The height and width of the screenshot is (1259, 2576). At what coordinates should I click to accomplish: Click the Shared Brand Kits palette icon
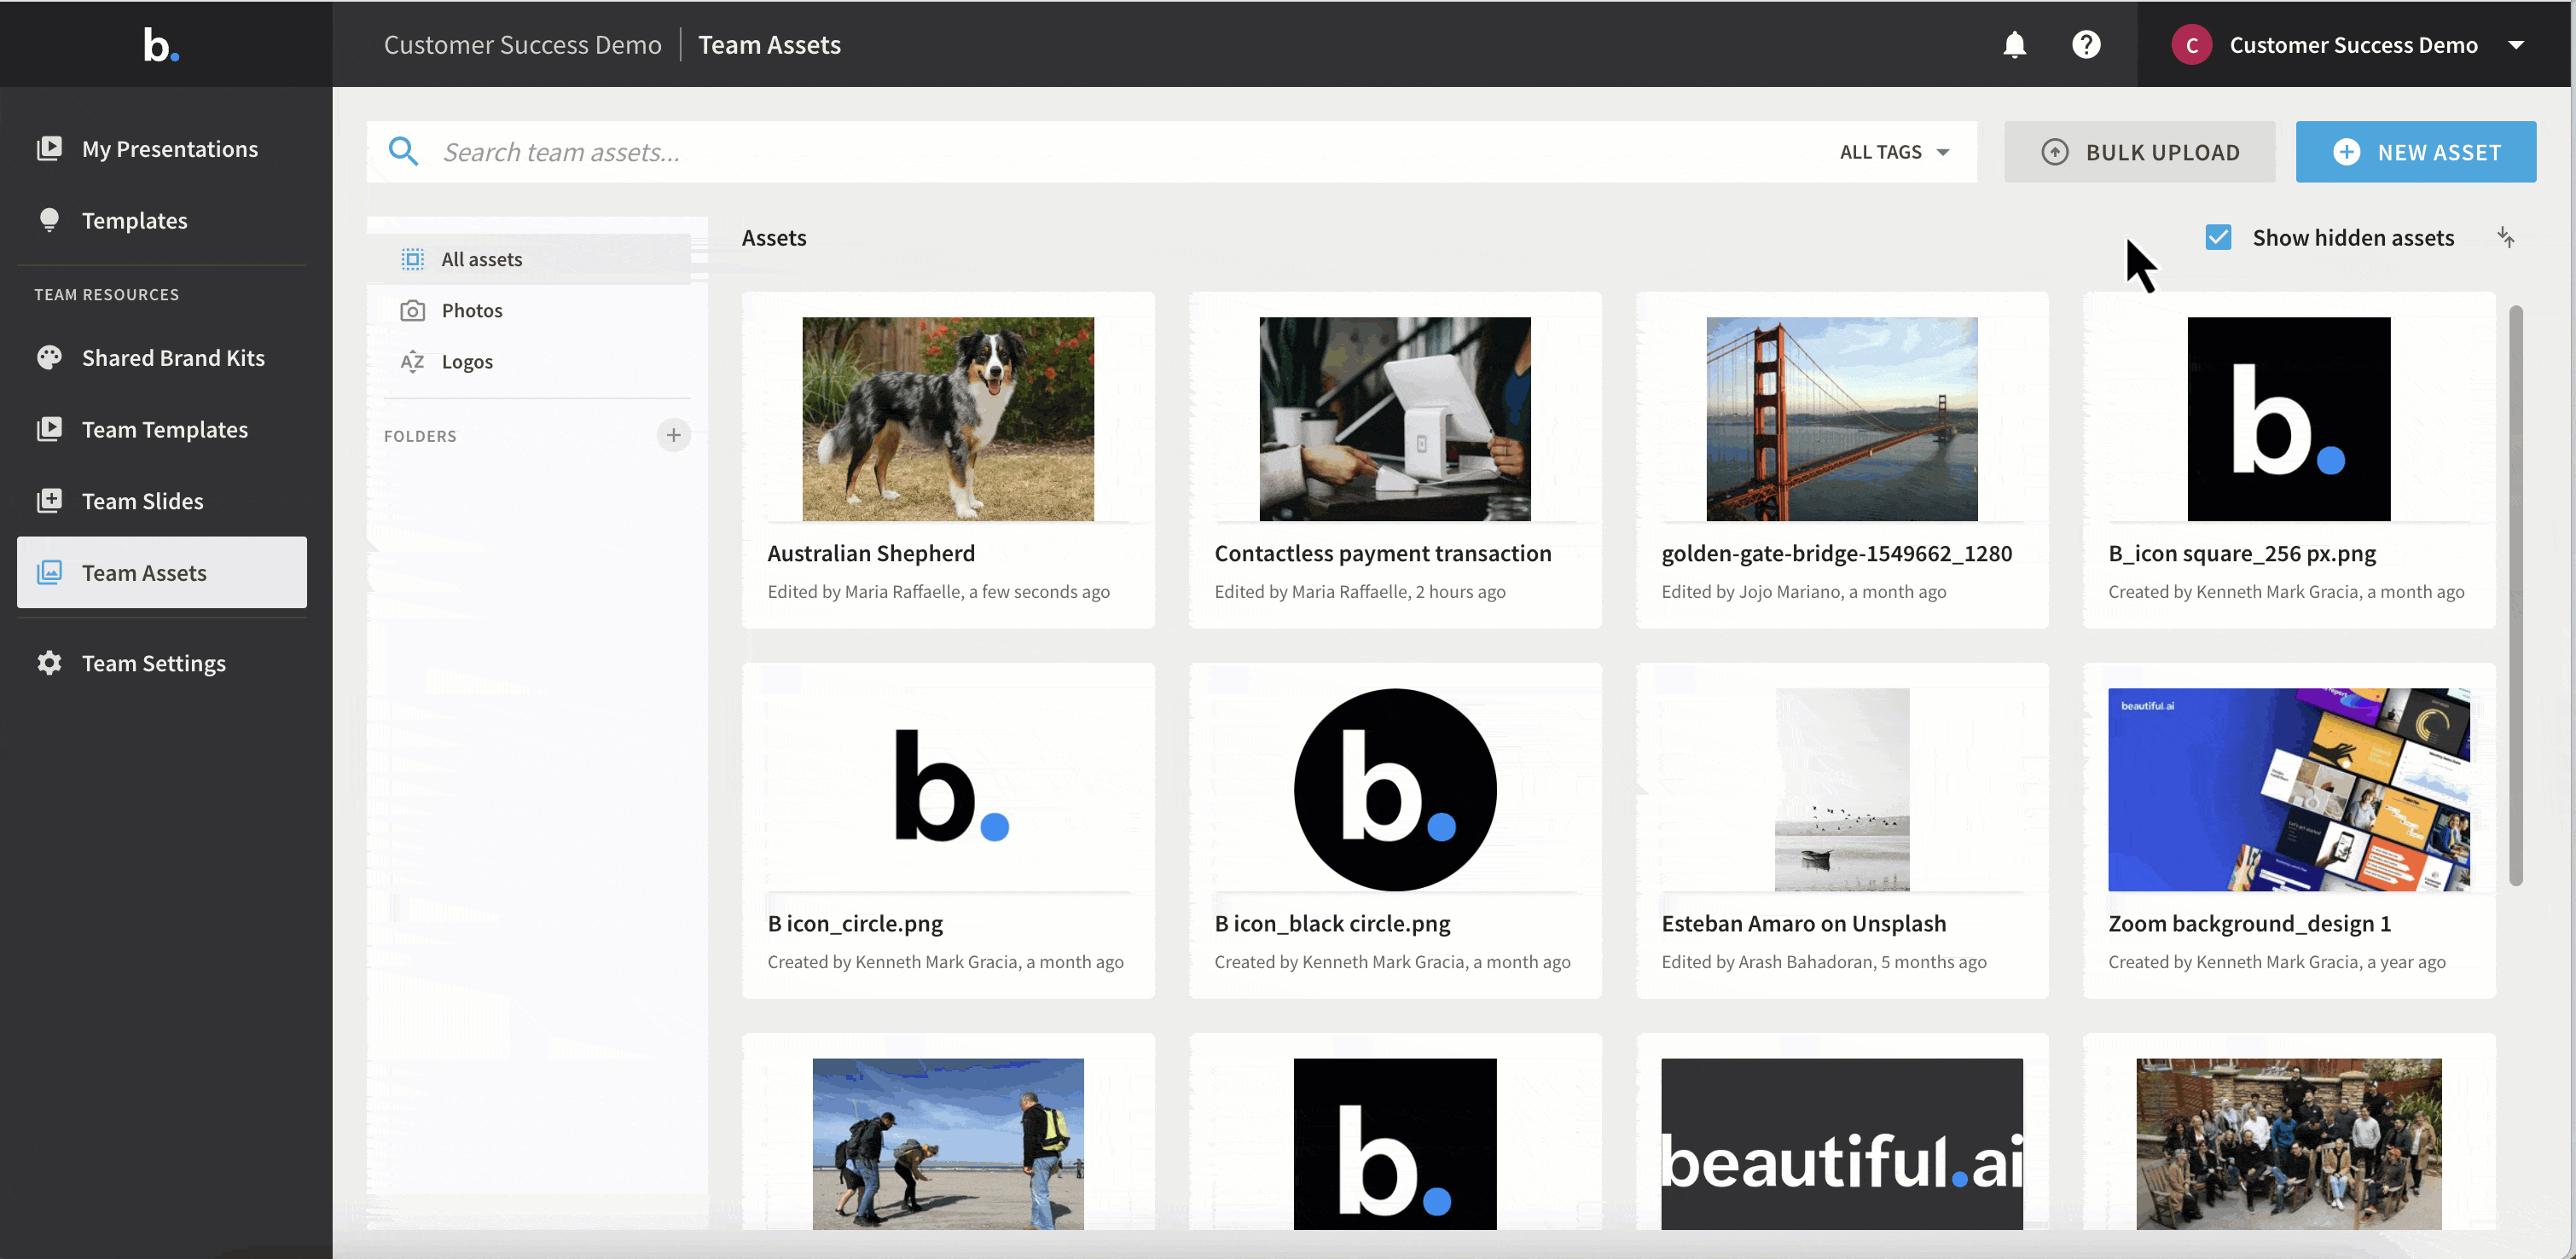pos(49,358)
